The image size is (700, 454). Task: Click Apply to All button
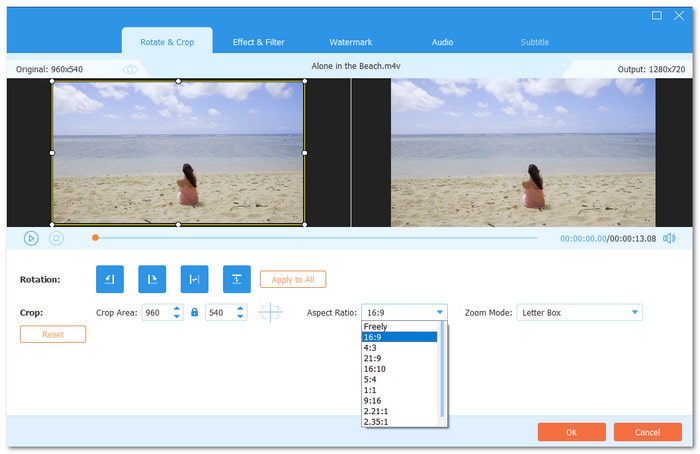(293, 279)
